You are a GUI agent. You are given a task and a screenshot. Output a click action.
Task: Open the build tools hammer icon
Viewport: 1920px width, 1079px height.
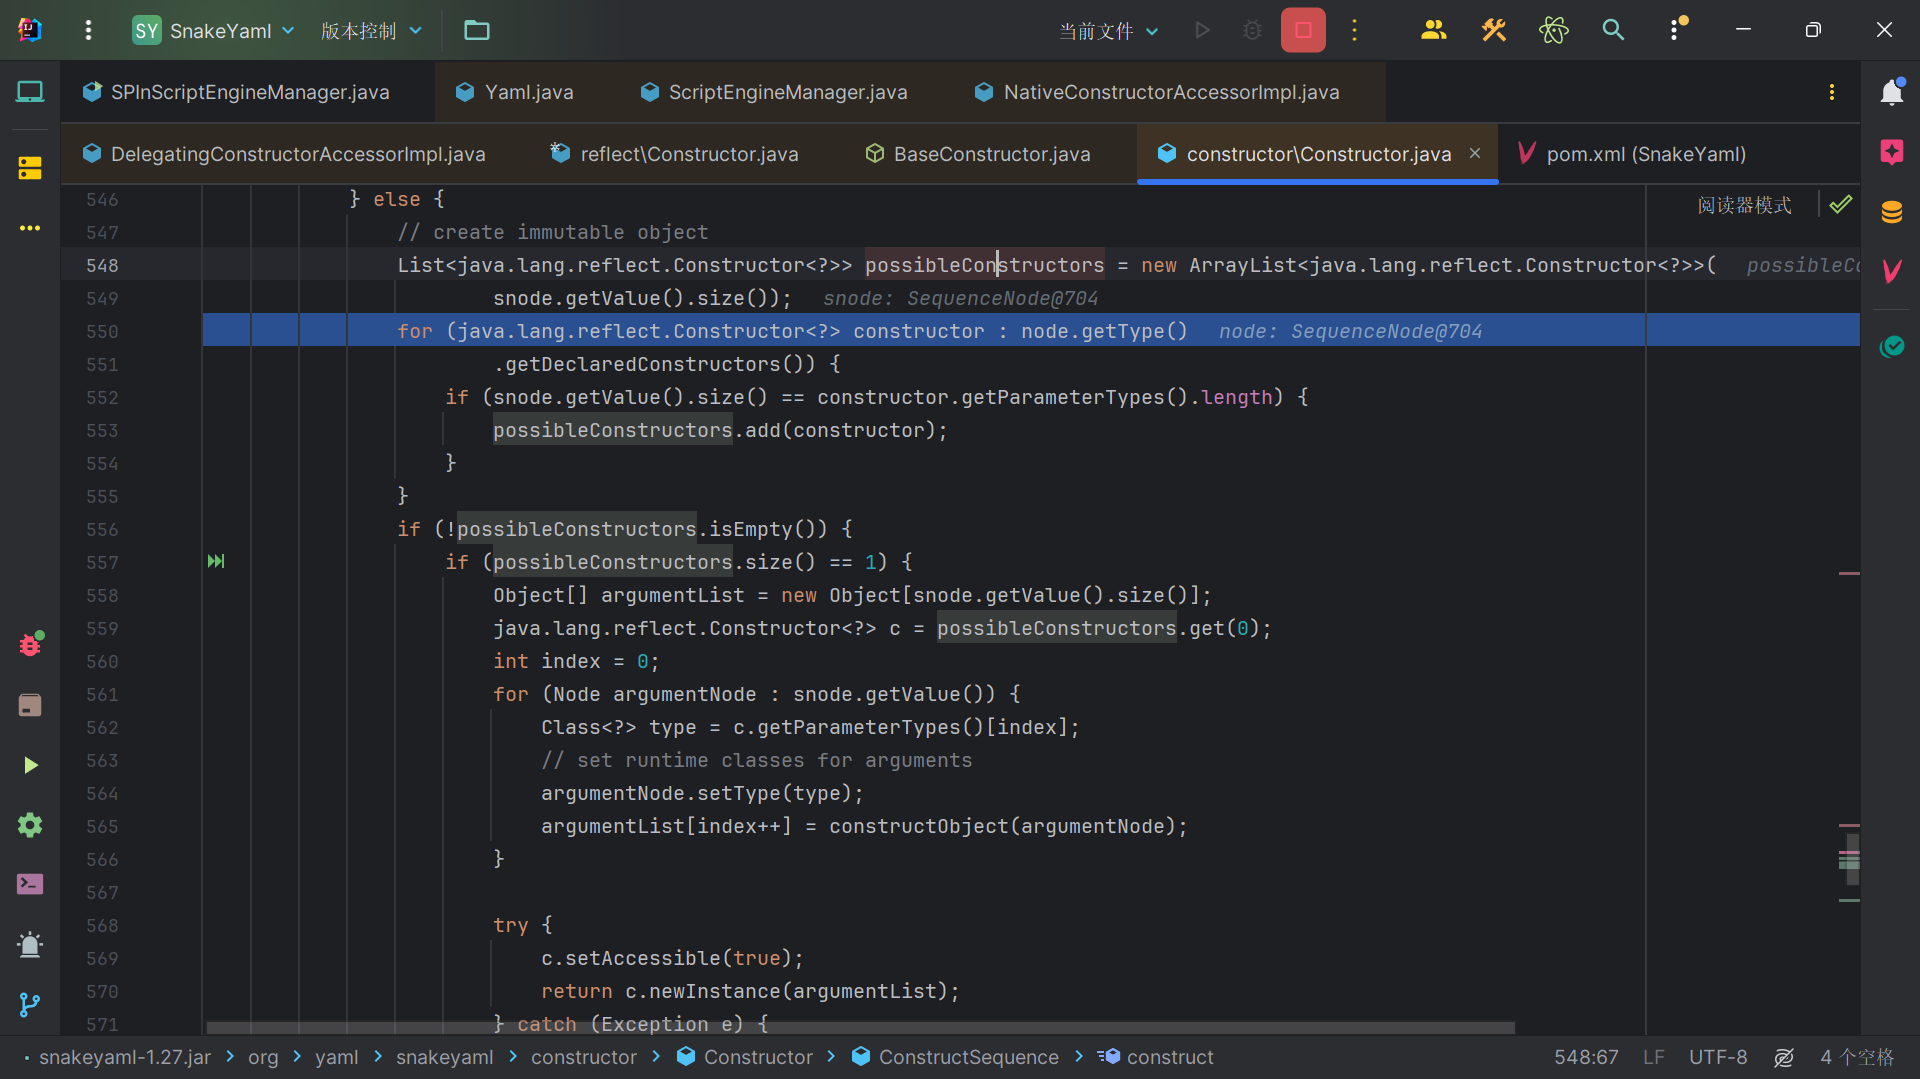1494,30
